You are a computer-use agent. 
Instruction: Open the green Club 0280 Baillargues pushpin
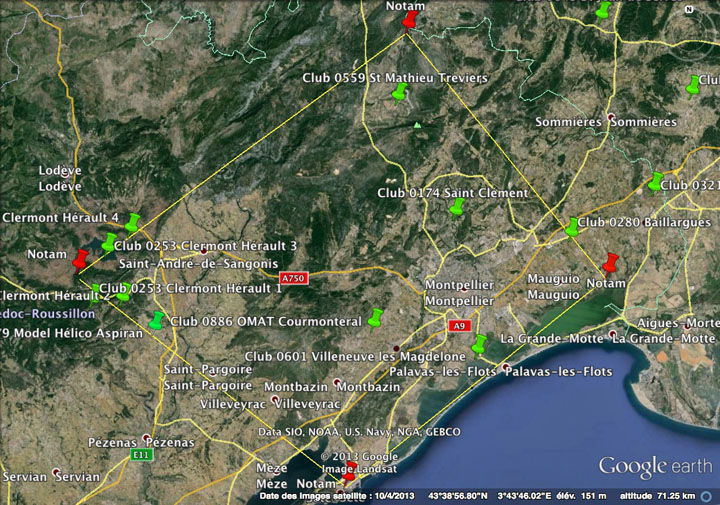[572, 227]
